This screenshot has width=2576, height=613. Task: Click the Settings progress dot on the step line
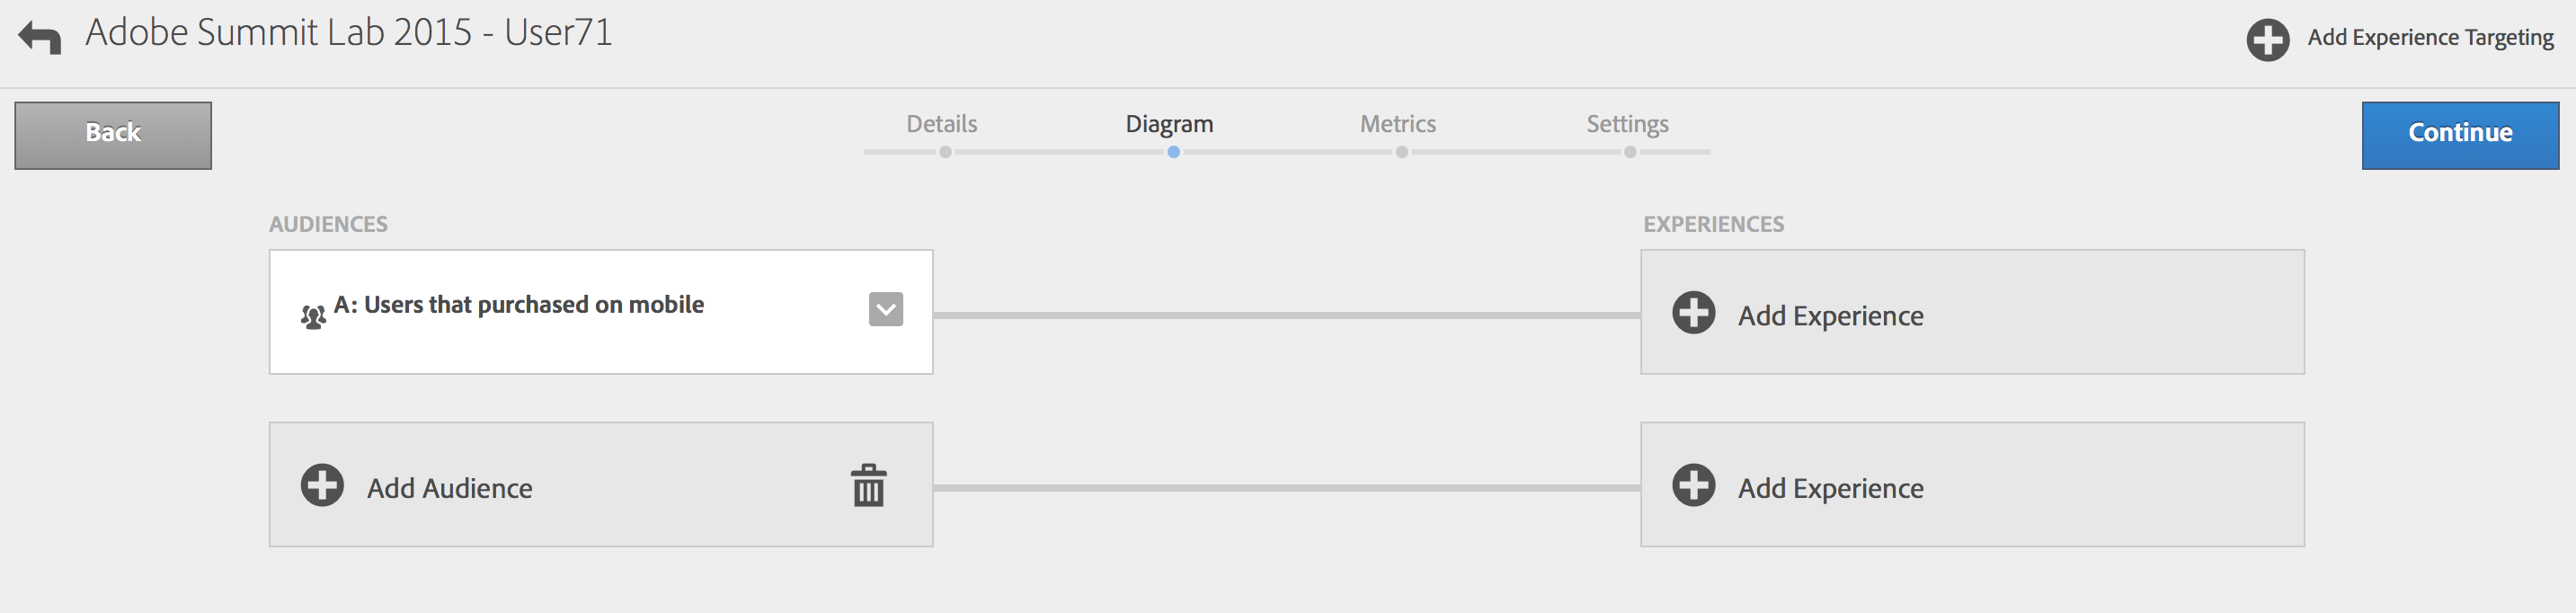[x=1630, y=153]
